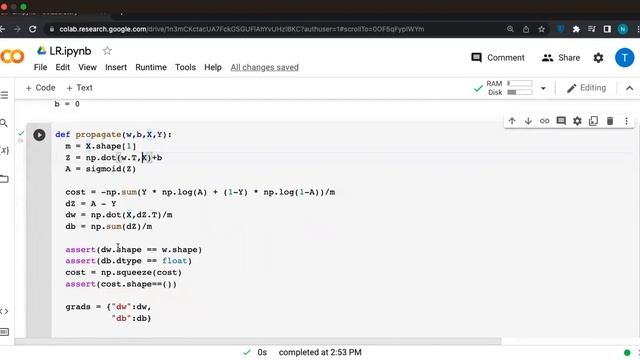Open the Edit menu
Image resolution: width=640 pixels, height=360 pixels.
62,67
